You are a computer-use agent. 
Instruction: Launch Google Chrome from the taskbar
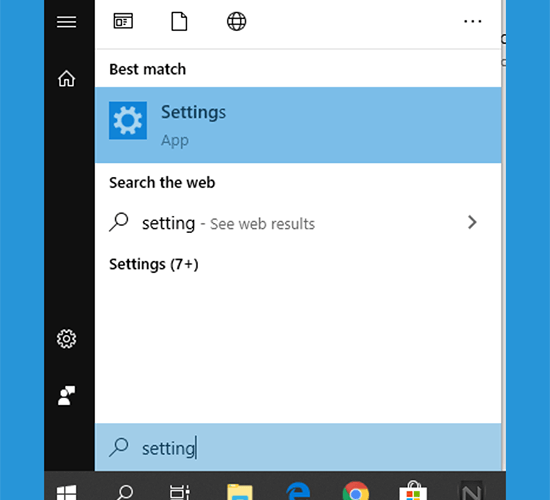pos(356,491)
